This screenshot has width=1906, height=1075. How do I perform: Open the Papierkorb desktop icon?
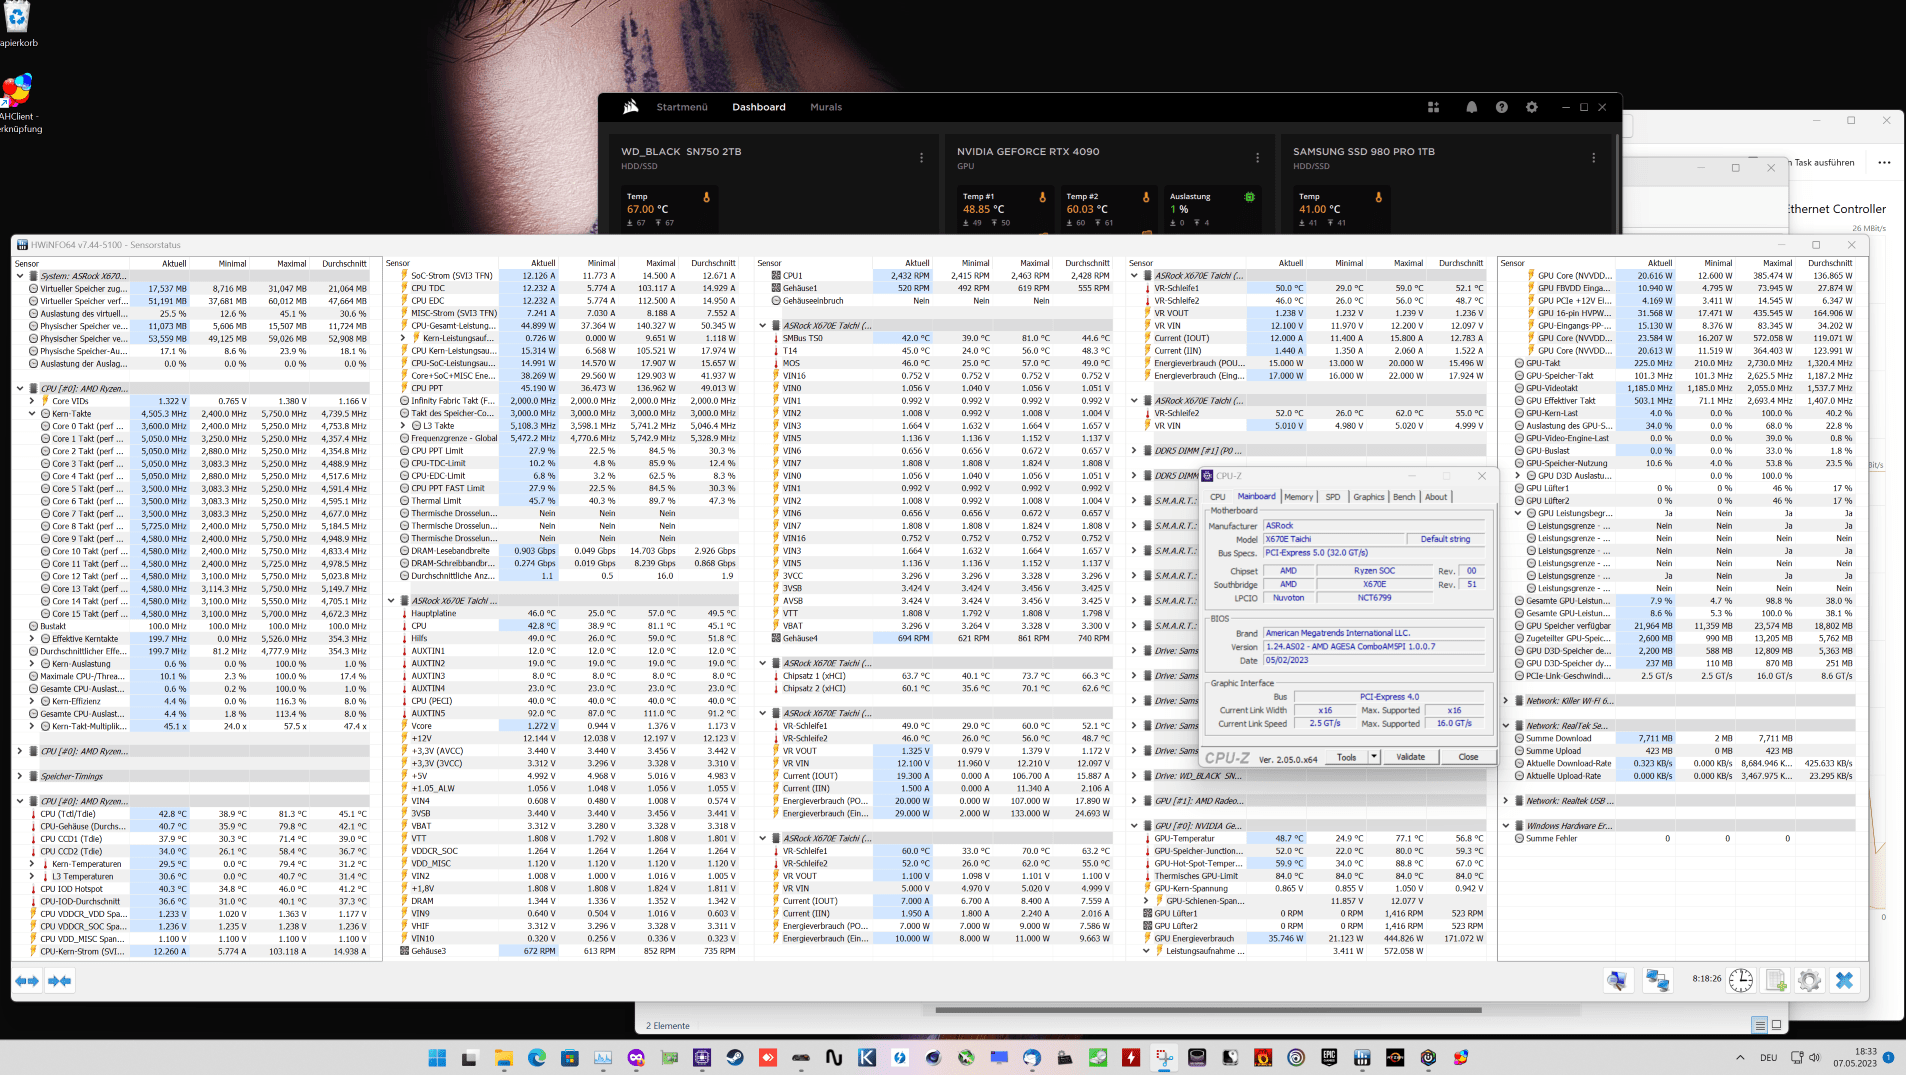click(18, 25)
